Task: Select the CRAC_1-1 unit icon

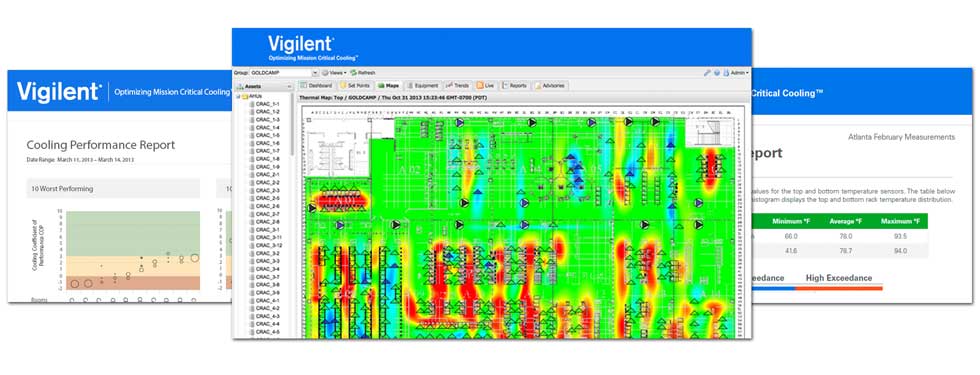Action: pos(252,104)
